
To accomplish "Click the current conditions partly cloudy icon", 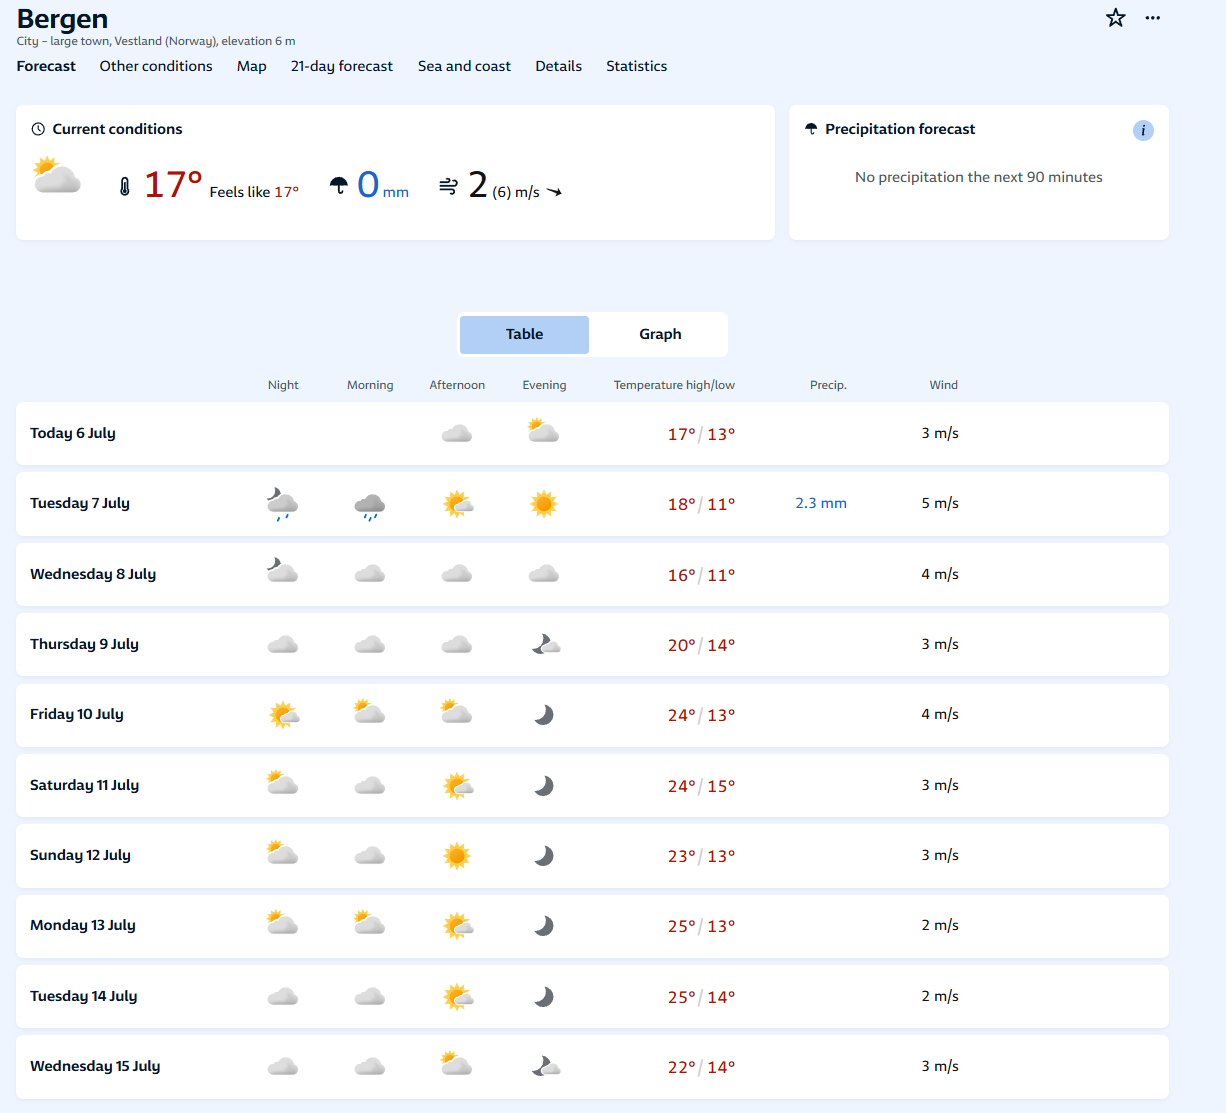I will [57, 175].
